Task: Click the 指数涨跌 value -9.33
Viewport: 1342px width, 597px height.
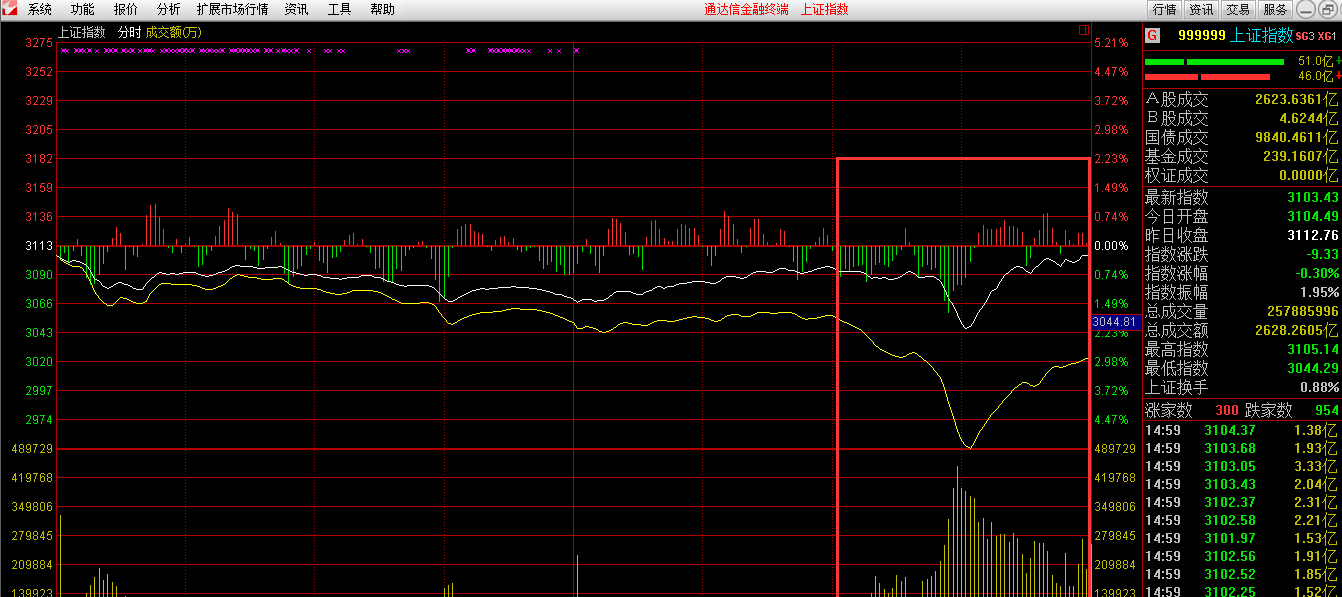Action: [x=1321, y=254]
